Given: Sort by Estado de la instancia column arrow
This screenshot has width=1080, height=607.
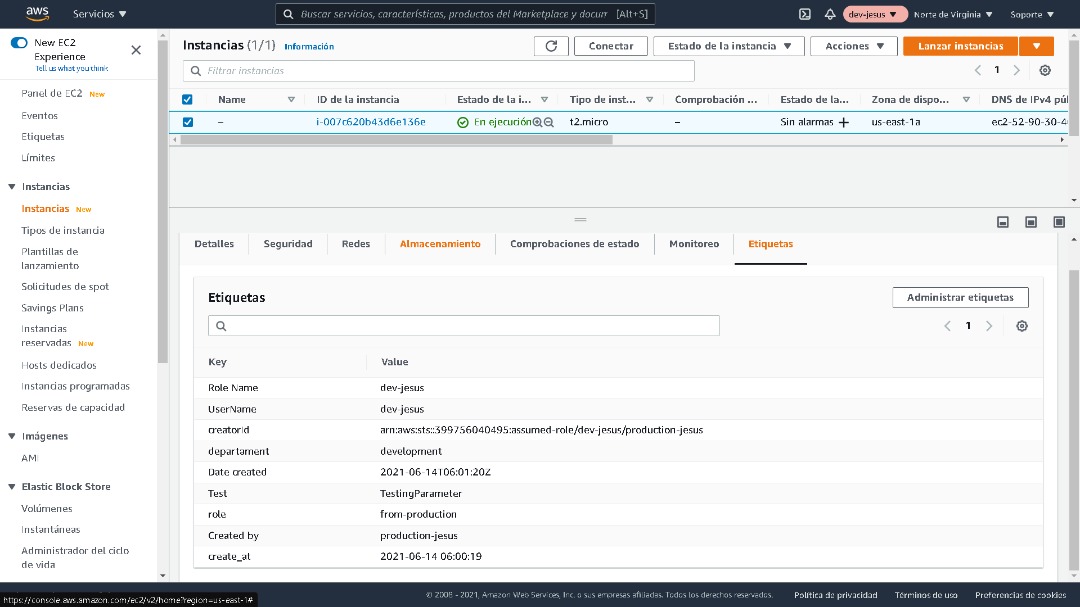Looking at the screenshot, I should click(x=544, y=100).
